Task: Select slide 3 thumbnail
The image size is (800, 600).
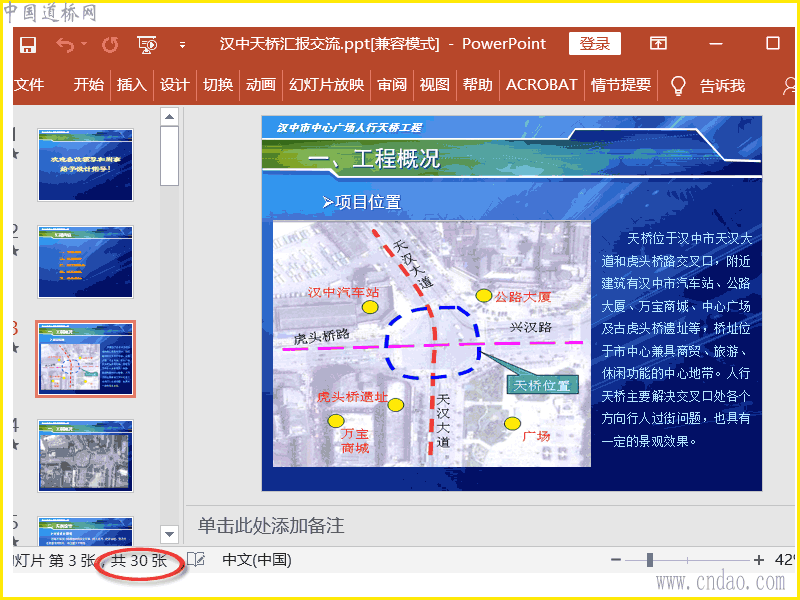Action: (85, 359)
